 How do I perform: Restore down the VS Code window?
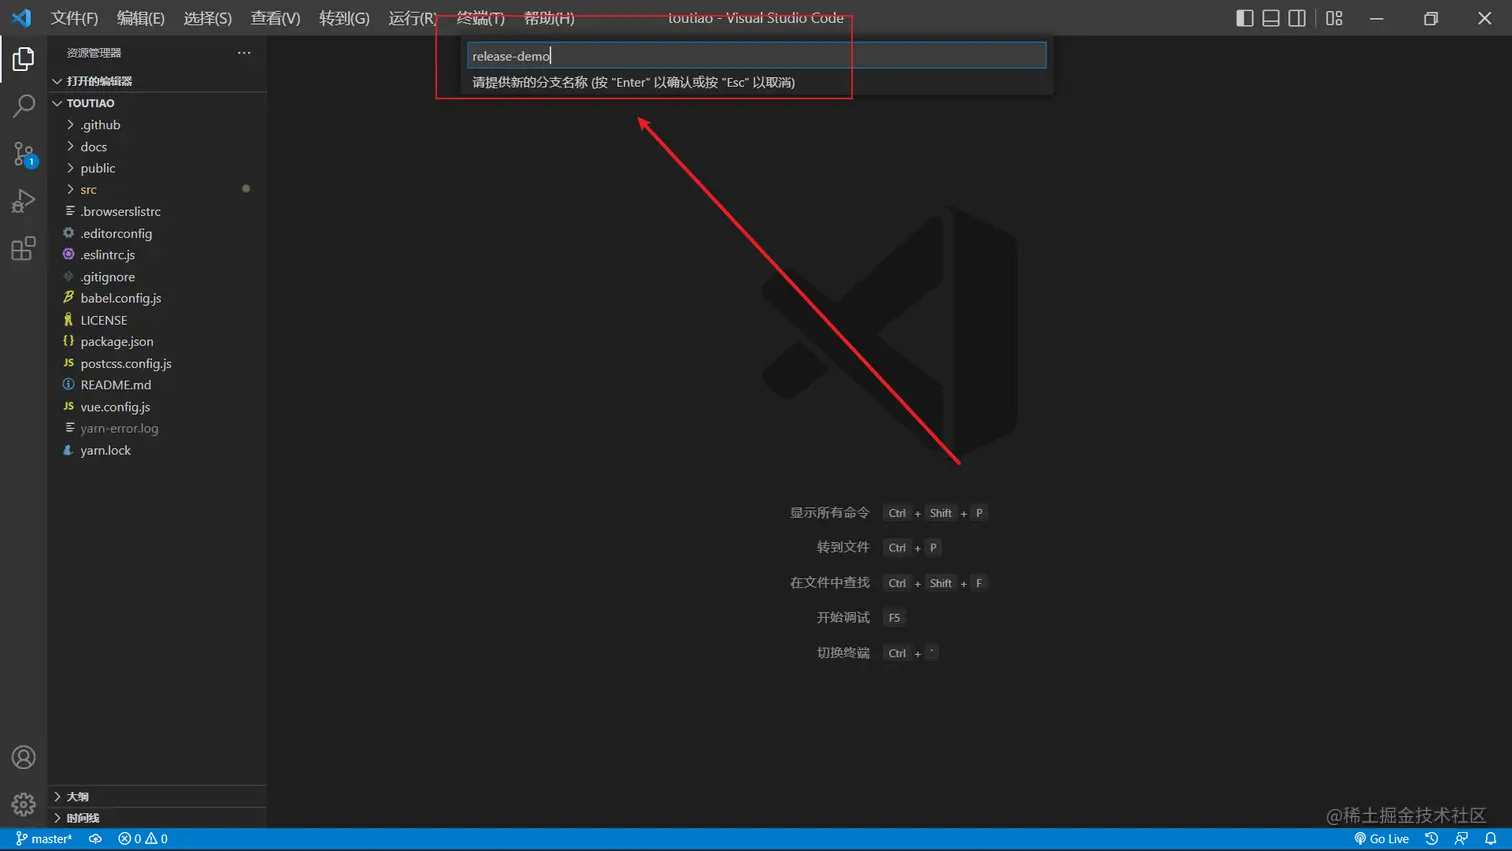click(x=1431, y=18)
